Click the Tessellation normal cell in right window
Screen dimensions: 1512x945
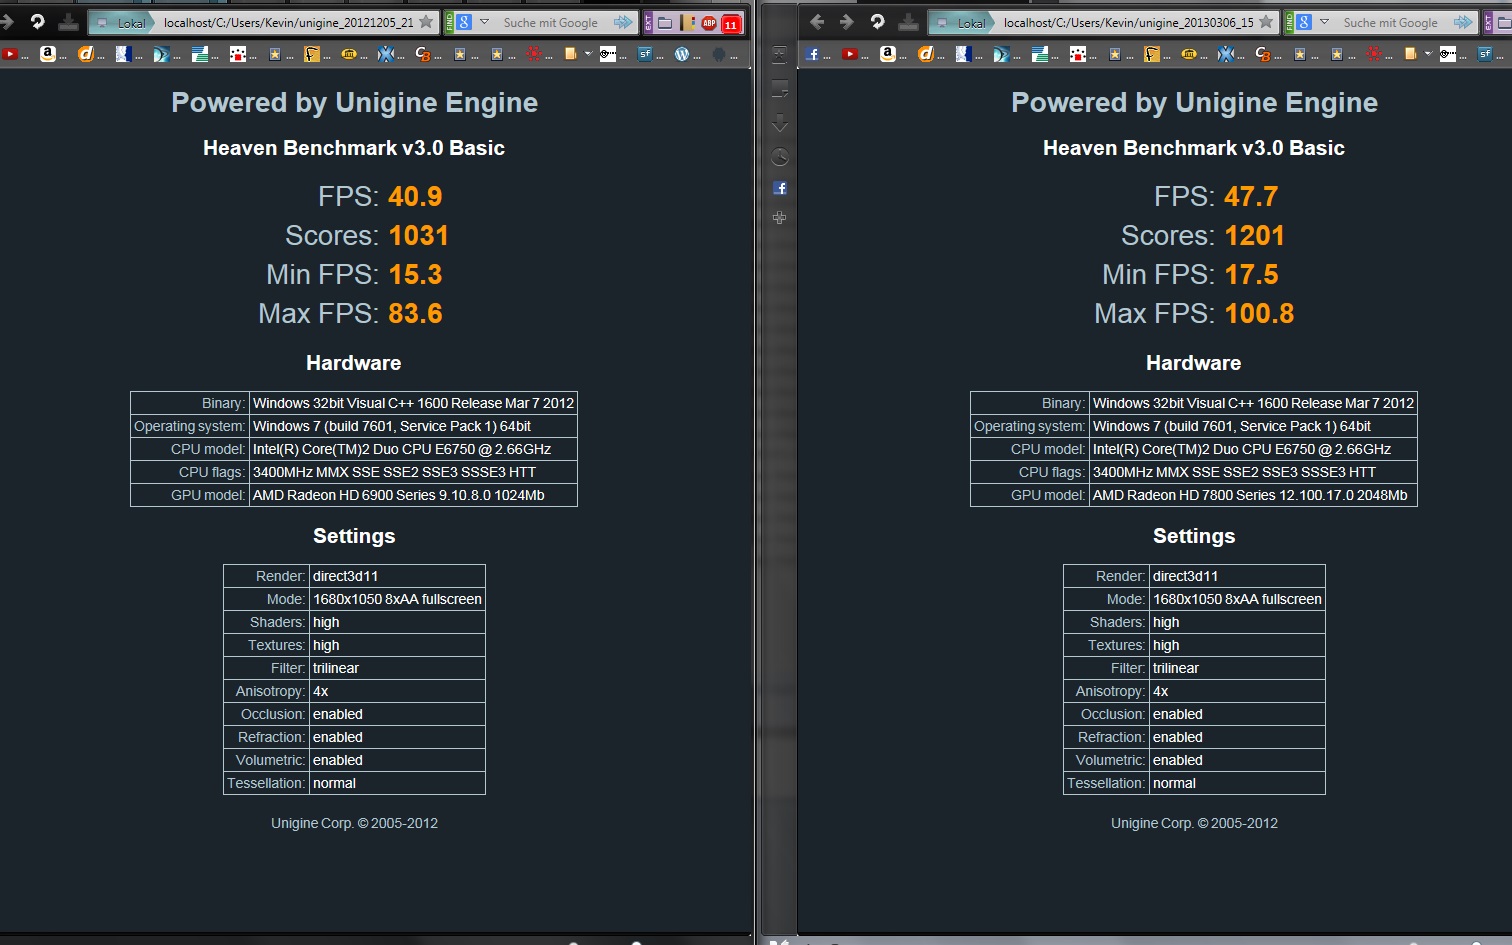click(x=1237, y=783)
